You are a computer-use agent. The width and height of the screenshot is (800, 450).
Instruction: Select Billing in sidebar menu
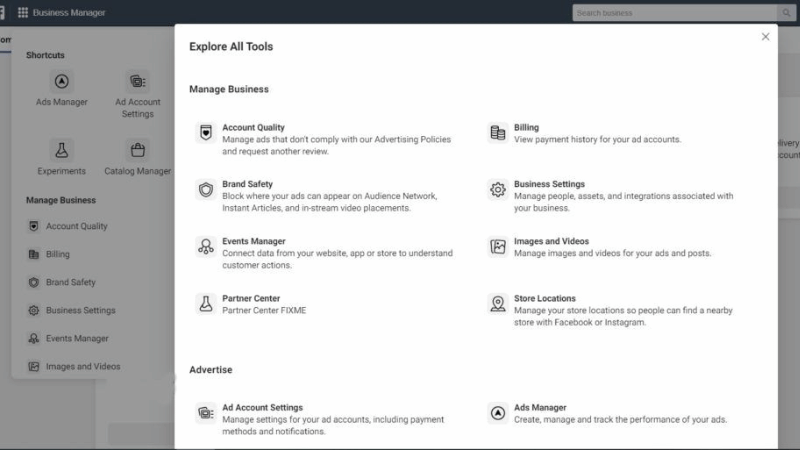coord(58,254)
